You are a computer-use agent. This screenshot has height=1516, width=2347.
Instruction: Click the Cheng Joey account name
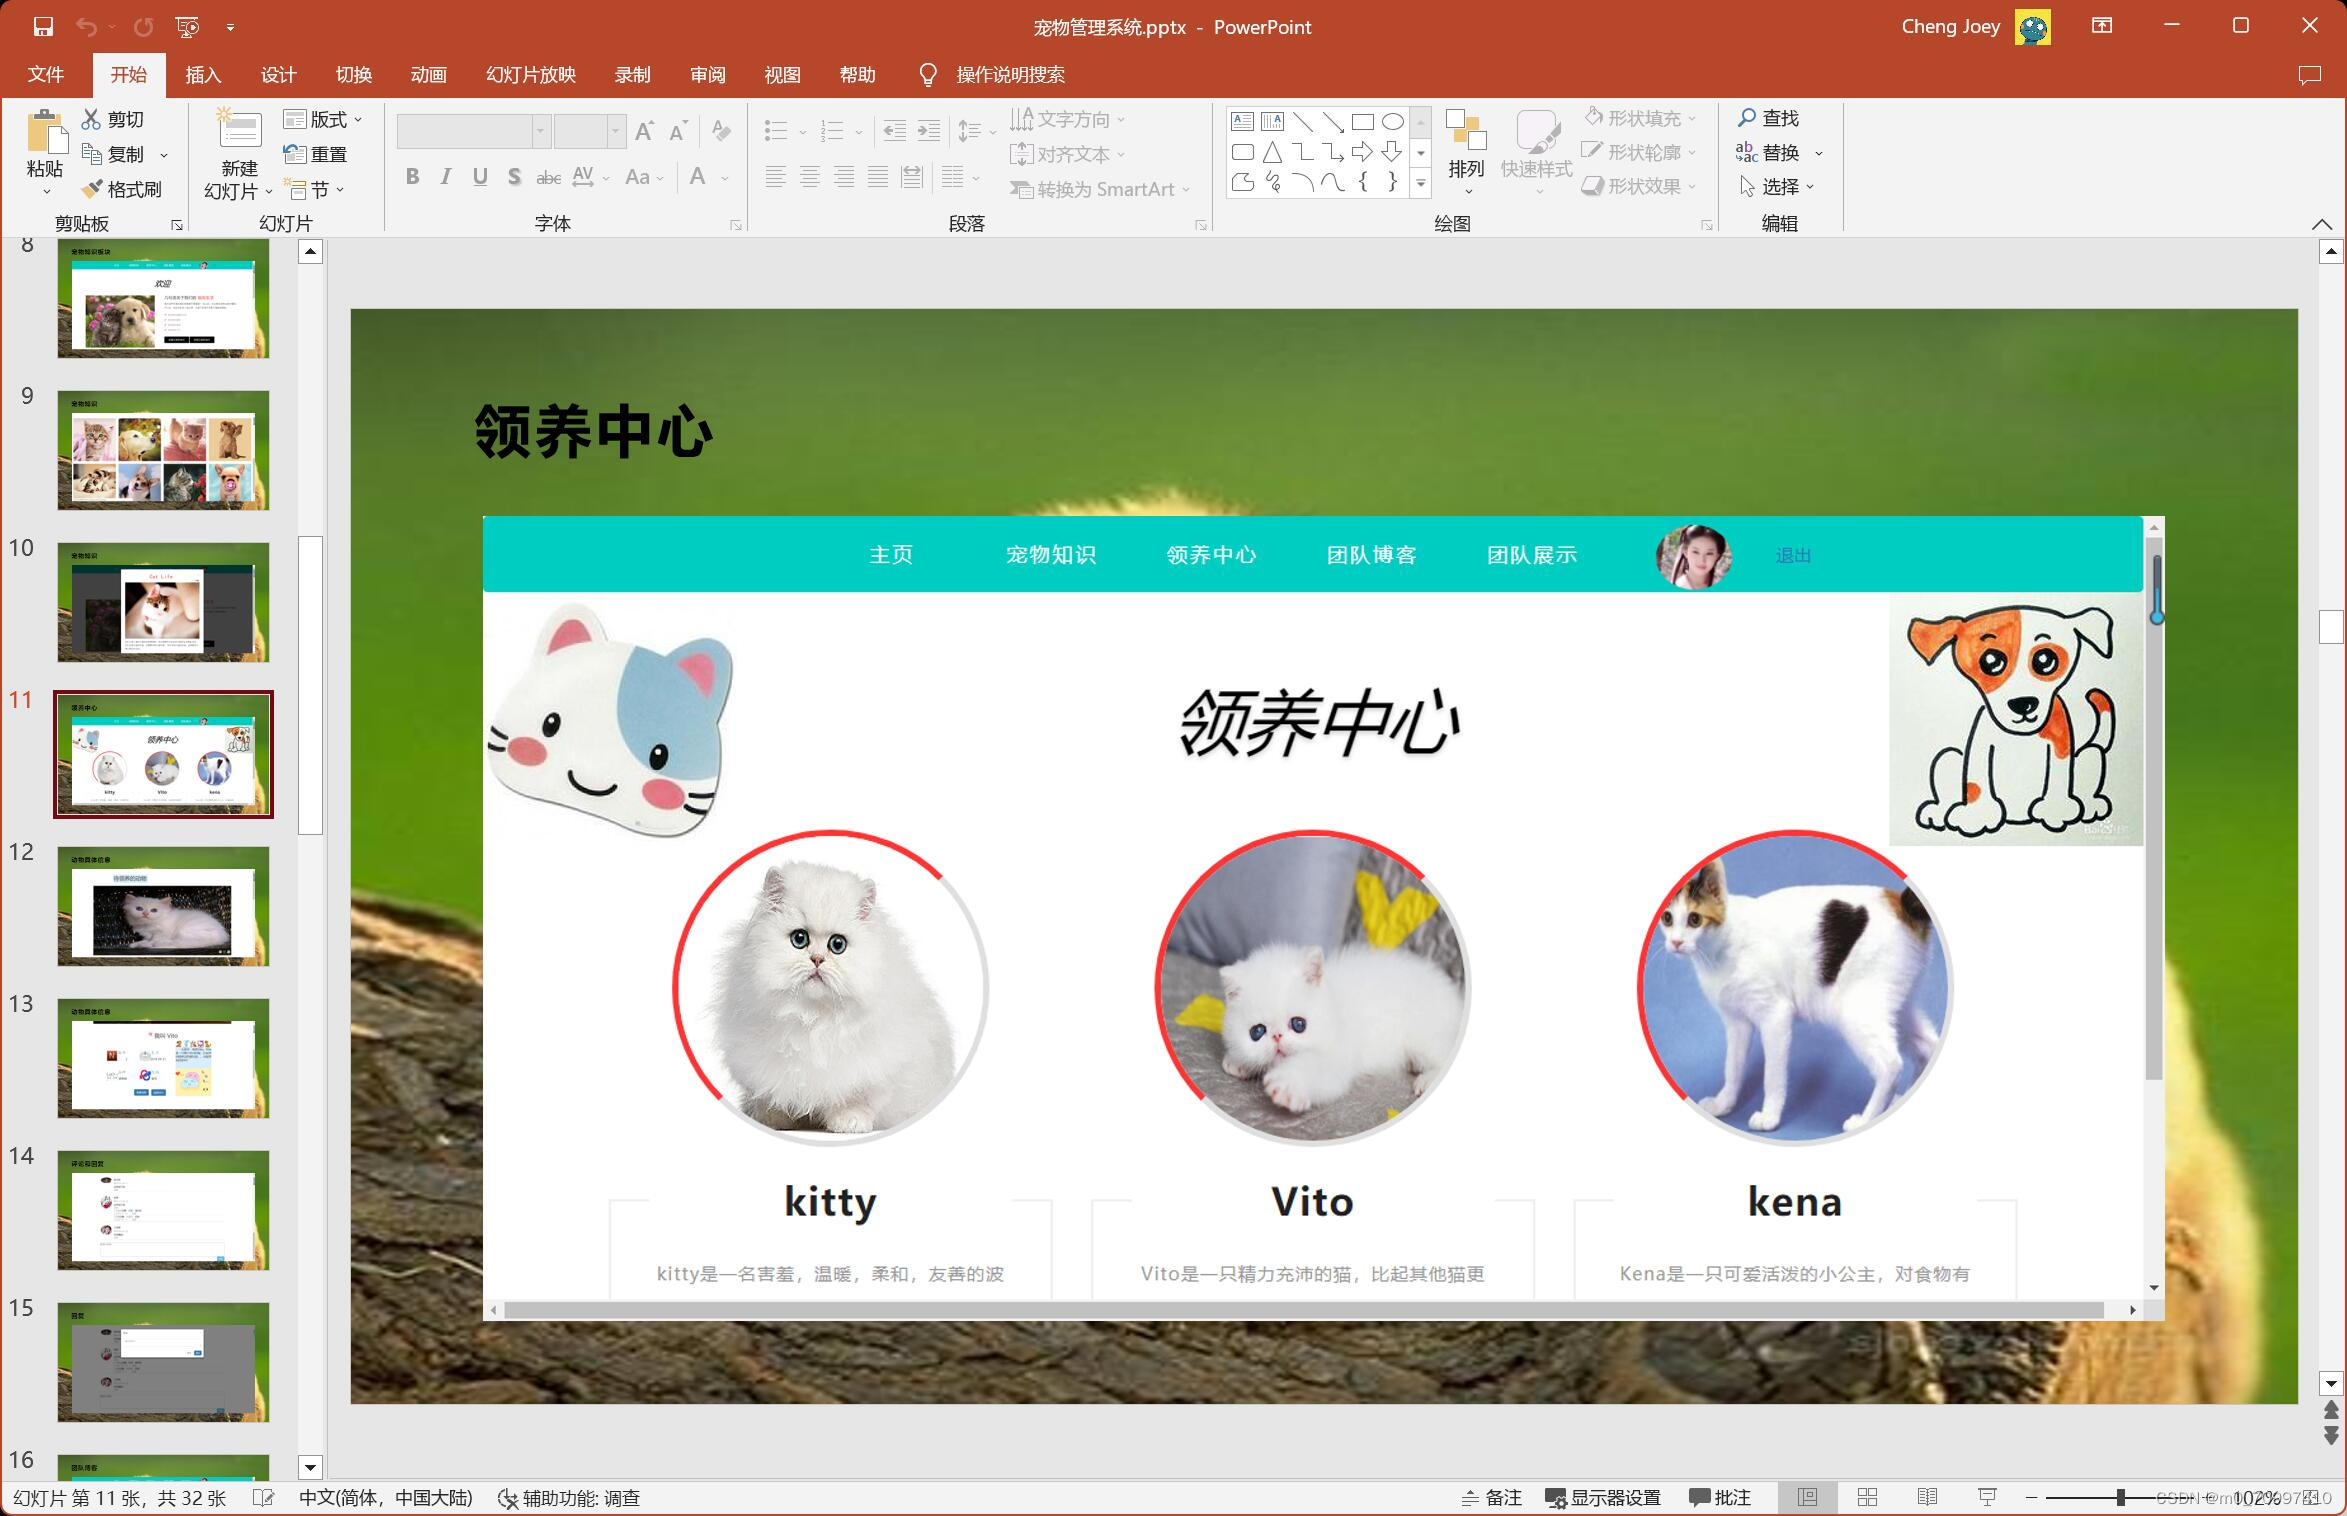(x=1950, y=27)
